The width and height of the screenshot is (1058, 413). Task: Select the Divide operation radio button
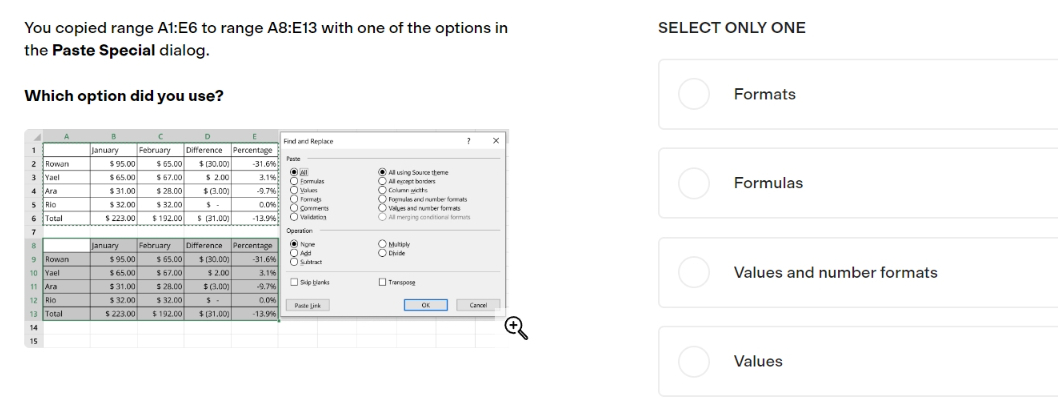[383, 253]
